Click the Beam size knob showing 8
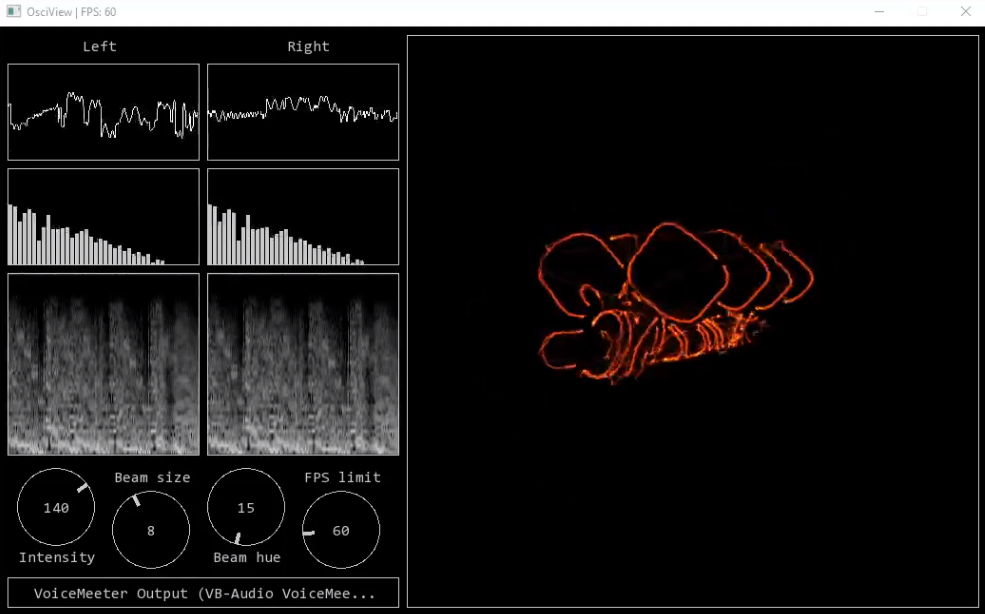This screenshot has width=985, height=614. click(151, 530)
